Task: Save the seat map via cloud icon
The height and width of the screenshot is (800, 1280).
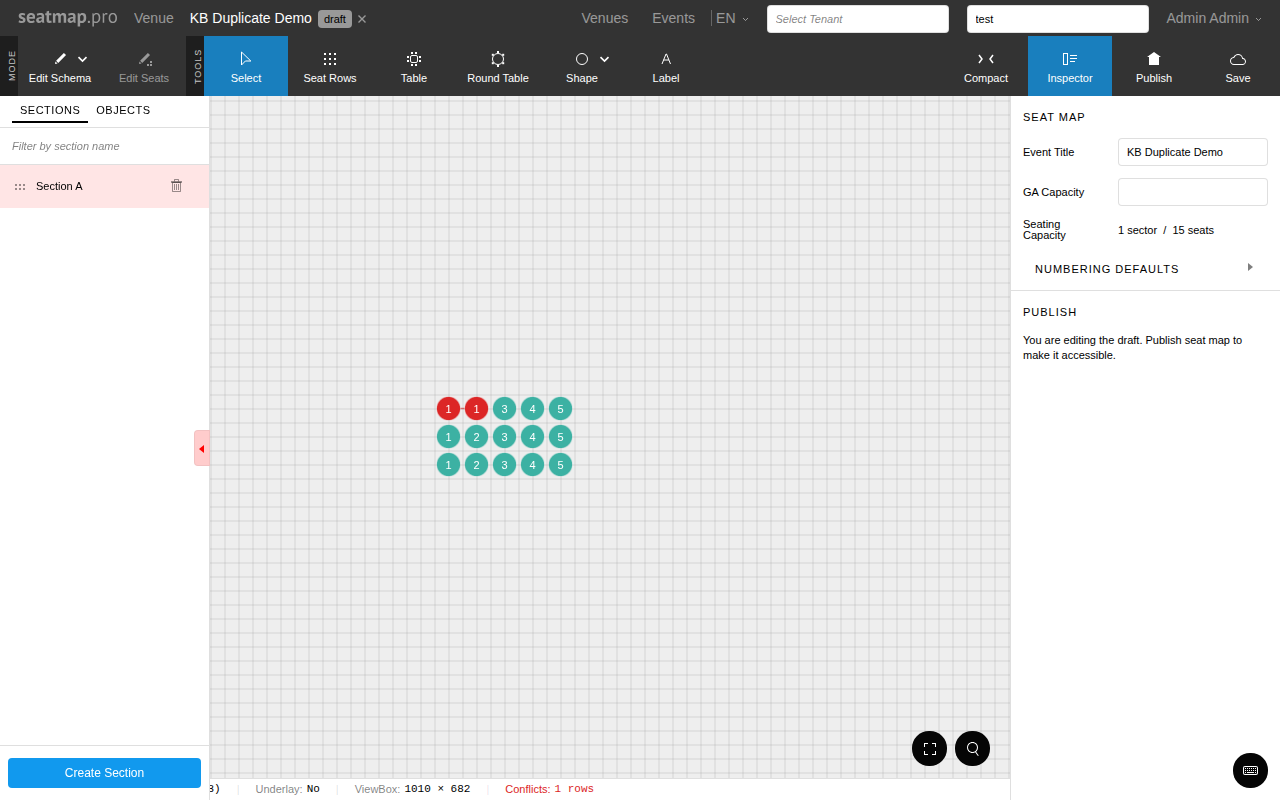Action: 1238,66
